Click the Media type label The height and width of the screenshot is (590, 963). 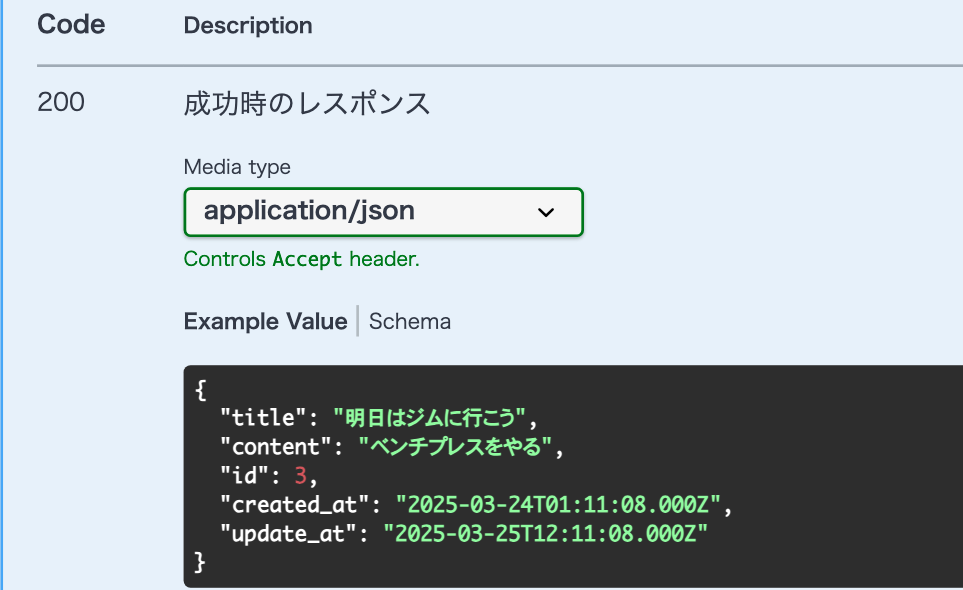coord(237,167)
